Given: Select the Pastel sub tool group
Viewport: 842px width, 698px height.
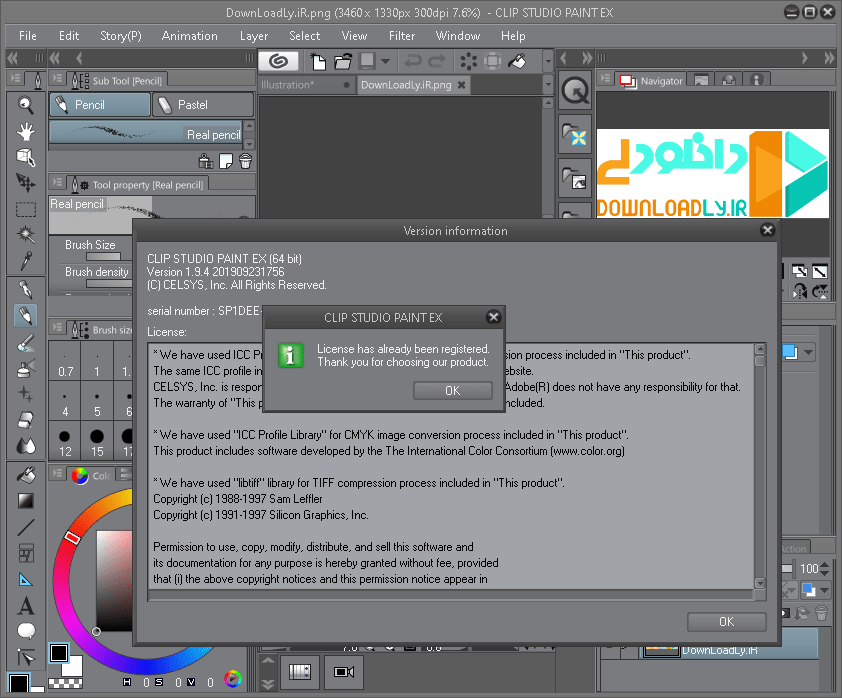Looking at the screenshot, I should point(203,104).
